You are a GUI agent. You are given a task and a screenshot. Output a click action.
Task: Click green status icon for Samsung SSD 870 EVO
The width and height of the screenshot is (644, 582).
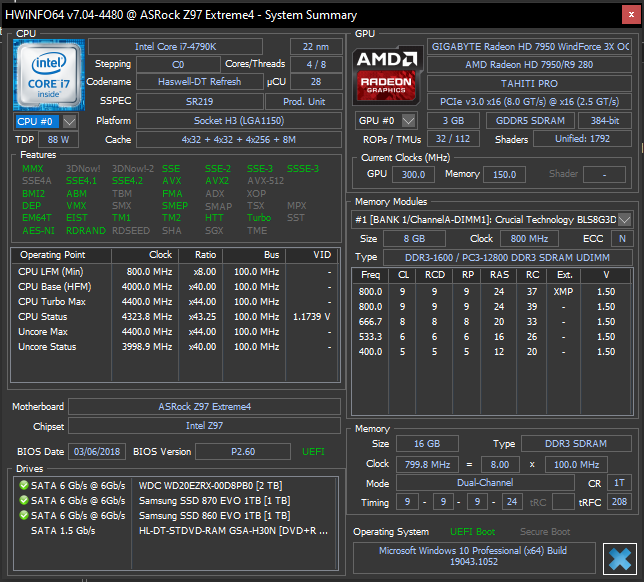[x=24, y=500]
